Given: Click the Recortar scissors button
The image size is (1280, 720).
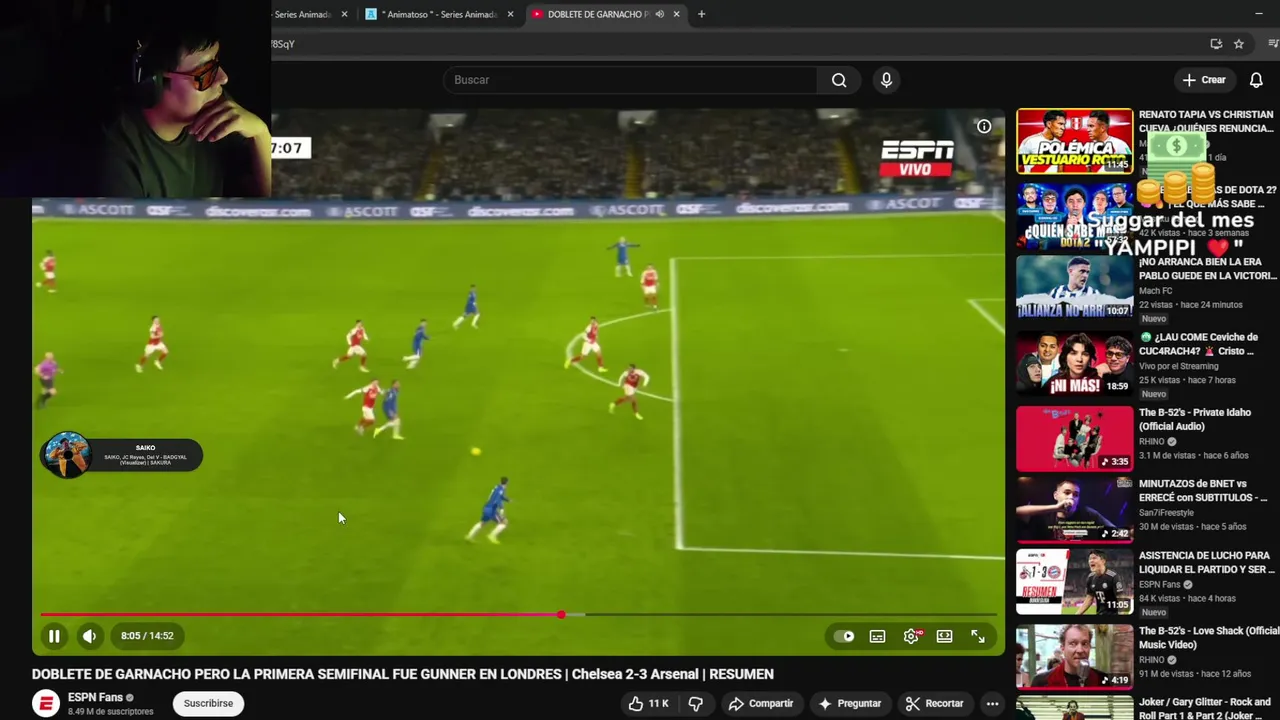Looking at the screenshot, I should pos(934,704).
